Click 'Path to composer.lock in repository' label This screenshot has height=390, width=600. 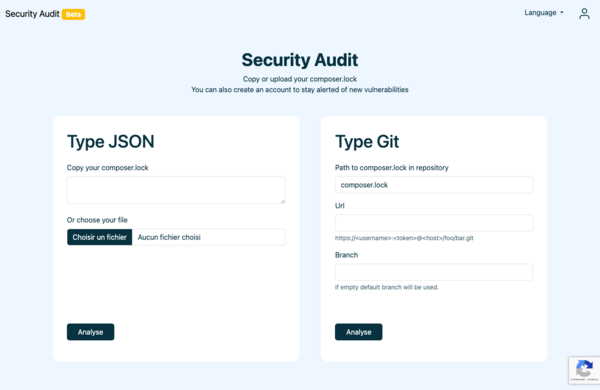tap(392, 168)
